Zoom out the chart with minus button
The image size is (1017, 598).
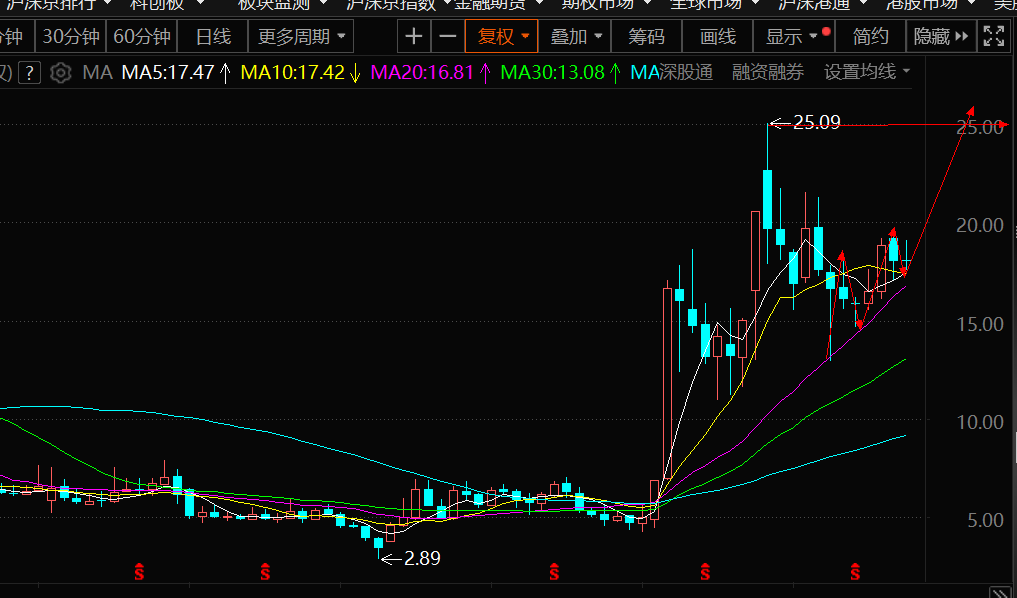(x=448, y=36)
